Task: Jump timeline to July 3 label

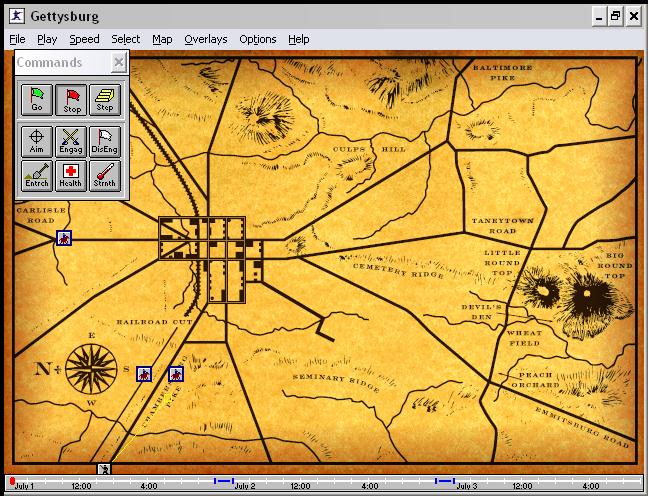Action: click(467, 486)
